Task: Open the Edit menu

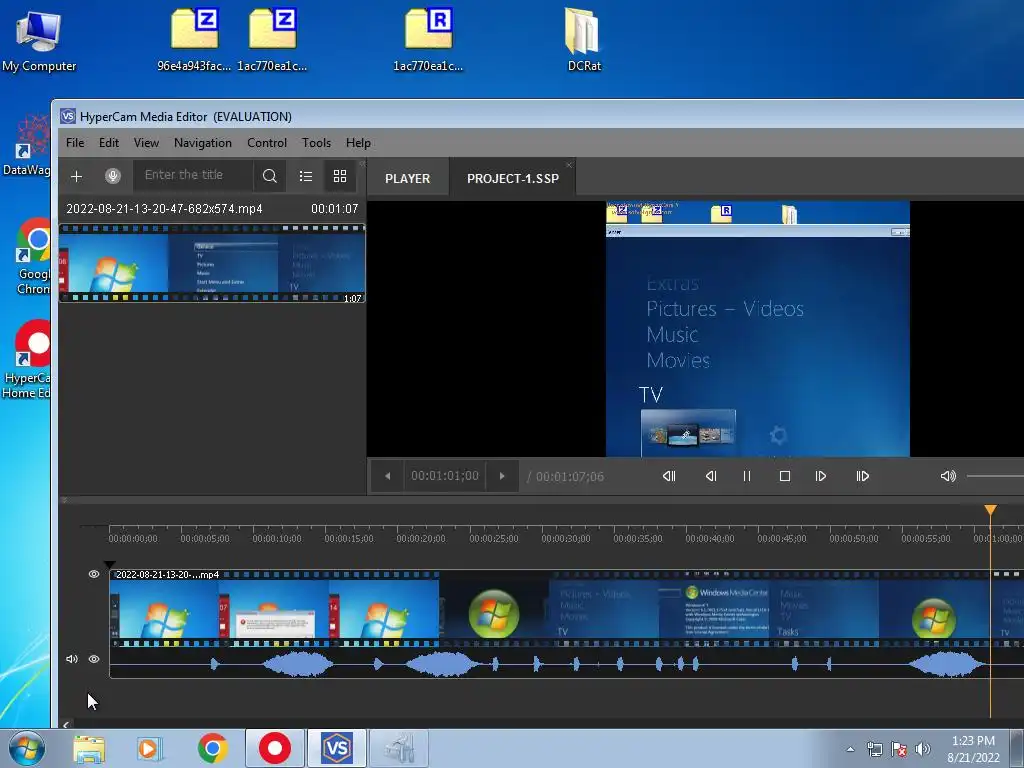Action: pyautogui.click(x=108, y=142)
